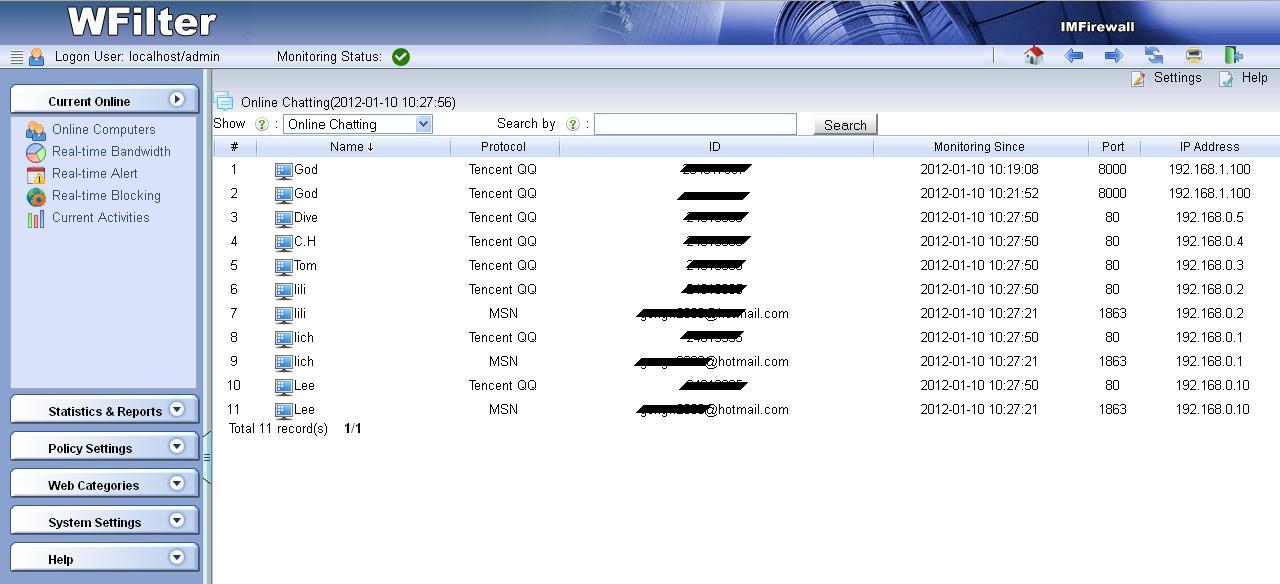Click the Home icon in toolbar
Viewport: 1280px width, 584px height.
pos(1034,56)
